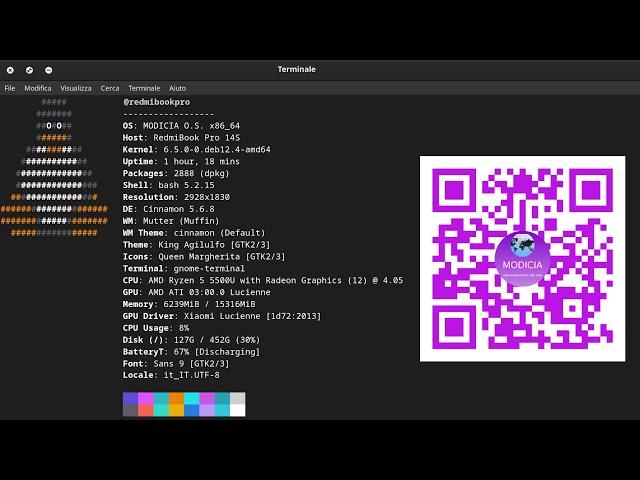Click the BatteryT: 67% [Discharging] line
This screenshot has height=480, width=640.
click(x=191, y=351)
